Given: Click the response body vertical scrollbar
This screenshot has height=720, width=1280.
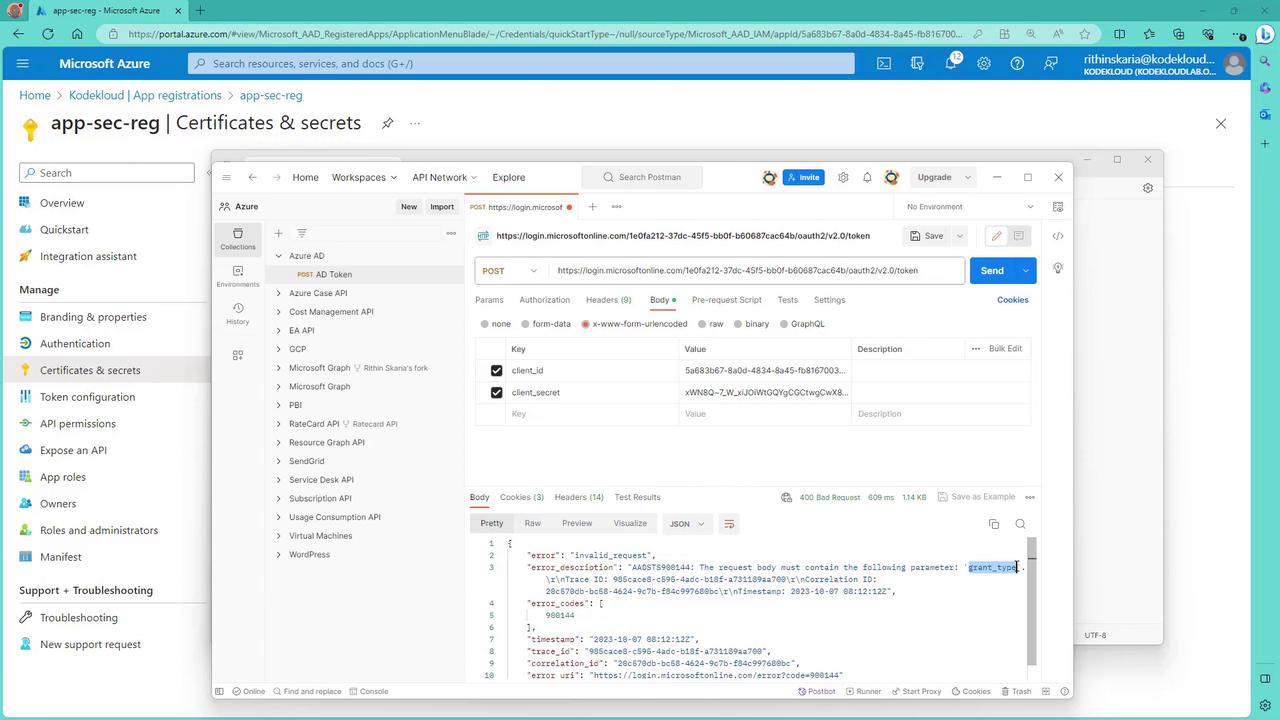Looking at the screenshot, I should [x=1032, y=600].
